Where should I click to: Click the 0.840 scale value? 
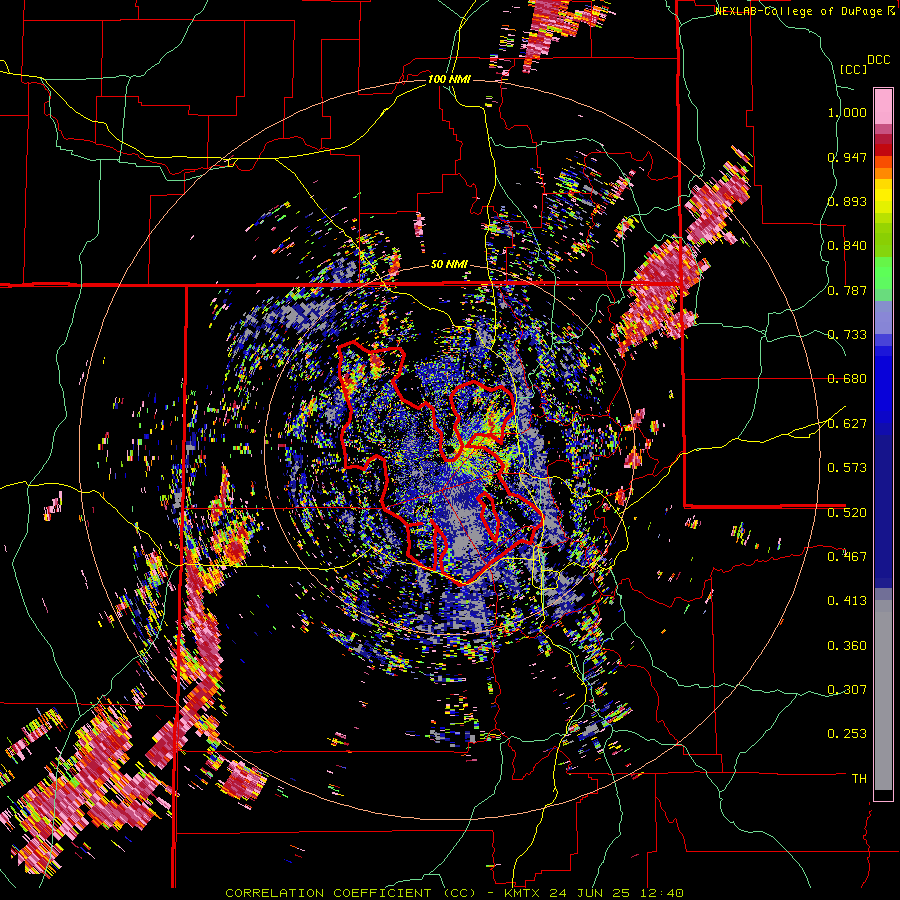847,246
